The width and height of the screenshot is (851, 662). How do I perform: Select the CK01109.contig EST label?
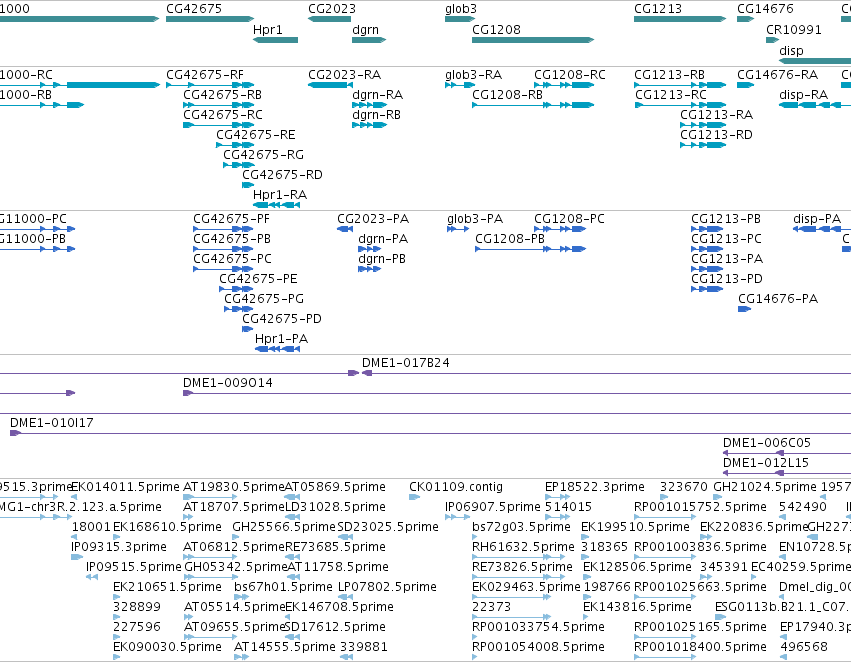456,487
